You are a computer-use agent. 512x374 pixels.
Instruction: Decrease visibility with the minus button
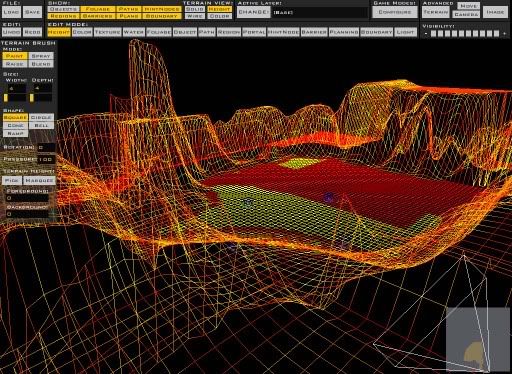coord(426,33)
